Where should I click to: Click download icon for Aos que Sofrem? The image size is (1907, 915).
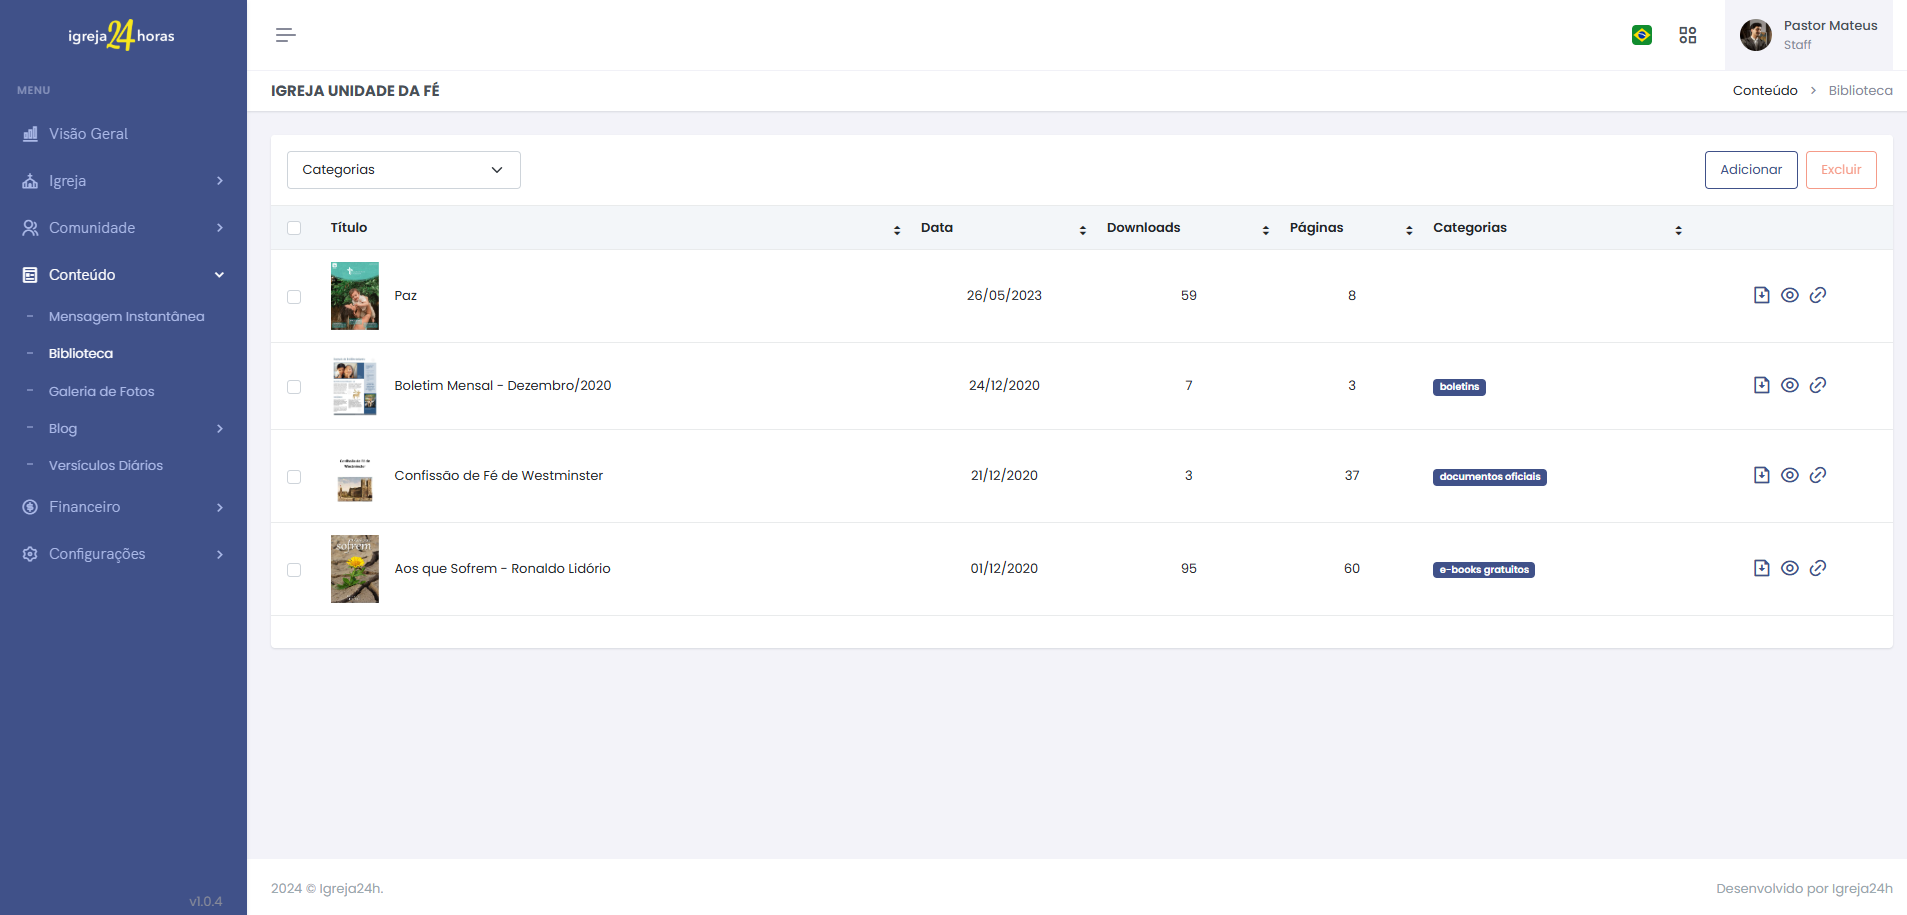[x=1761, y=568]
